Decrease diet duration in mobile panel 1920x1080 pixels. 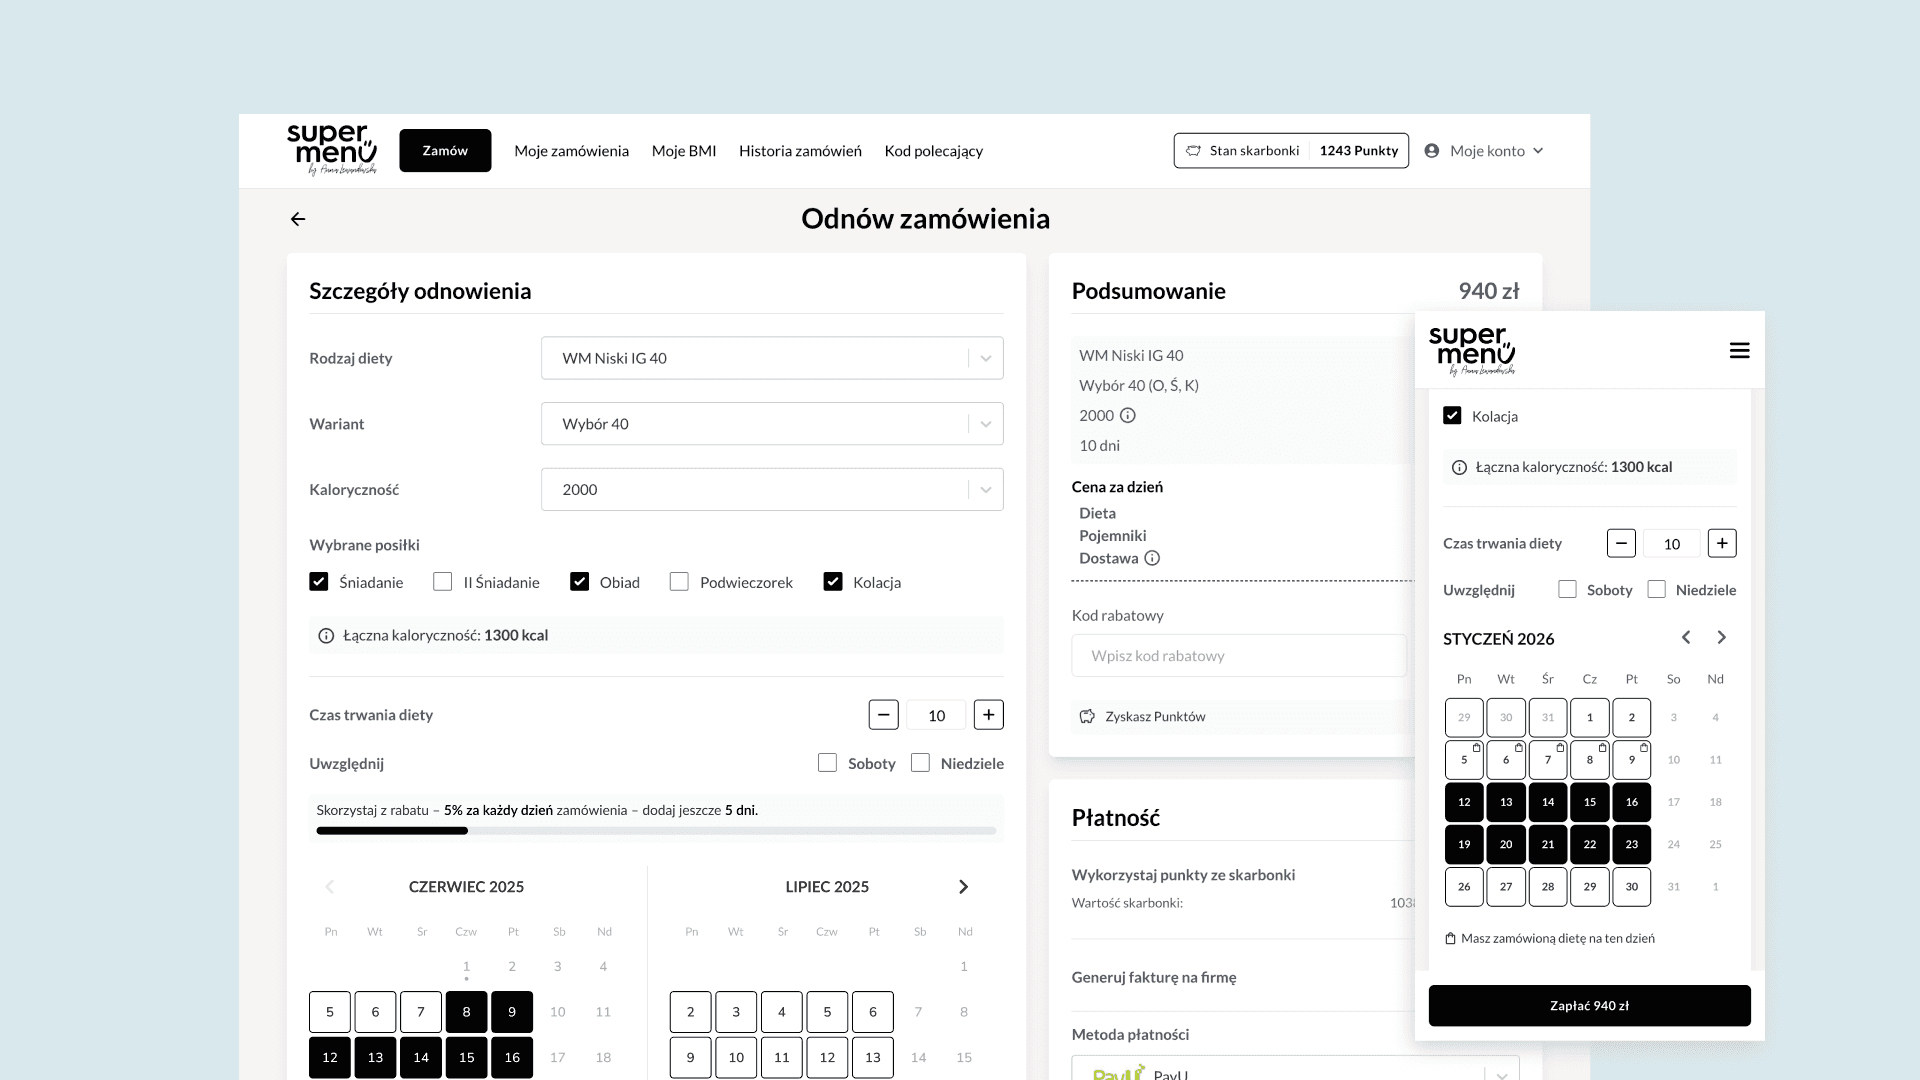[x=1621, y=543]
